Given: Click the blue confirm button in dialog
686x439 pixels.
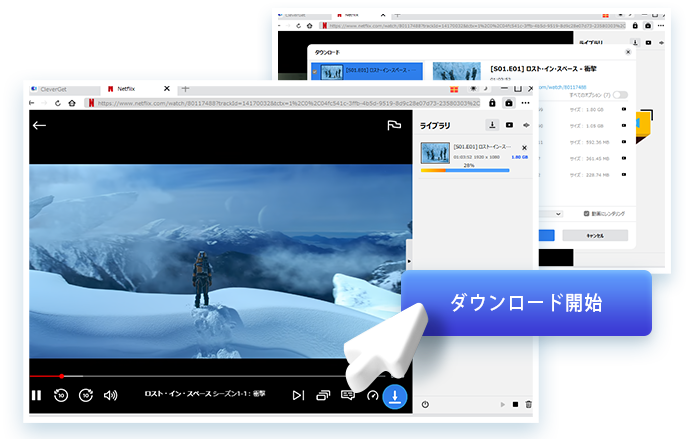Looking at the screenshot, I should [x=547, y=235].
